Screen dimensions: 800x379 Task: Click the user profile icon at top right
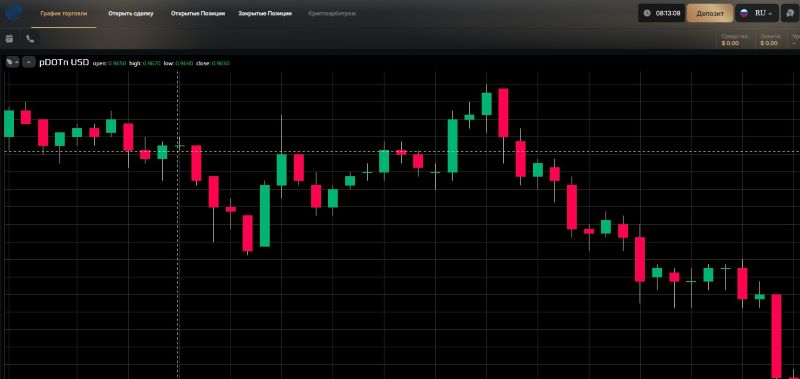pos(790,13)
